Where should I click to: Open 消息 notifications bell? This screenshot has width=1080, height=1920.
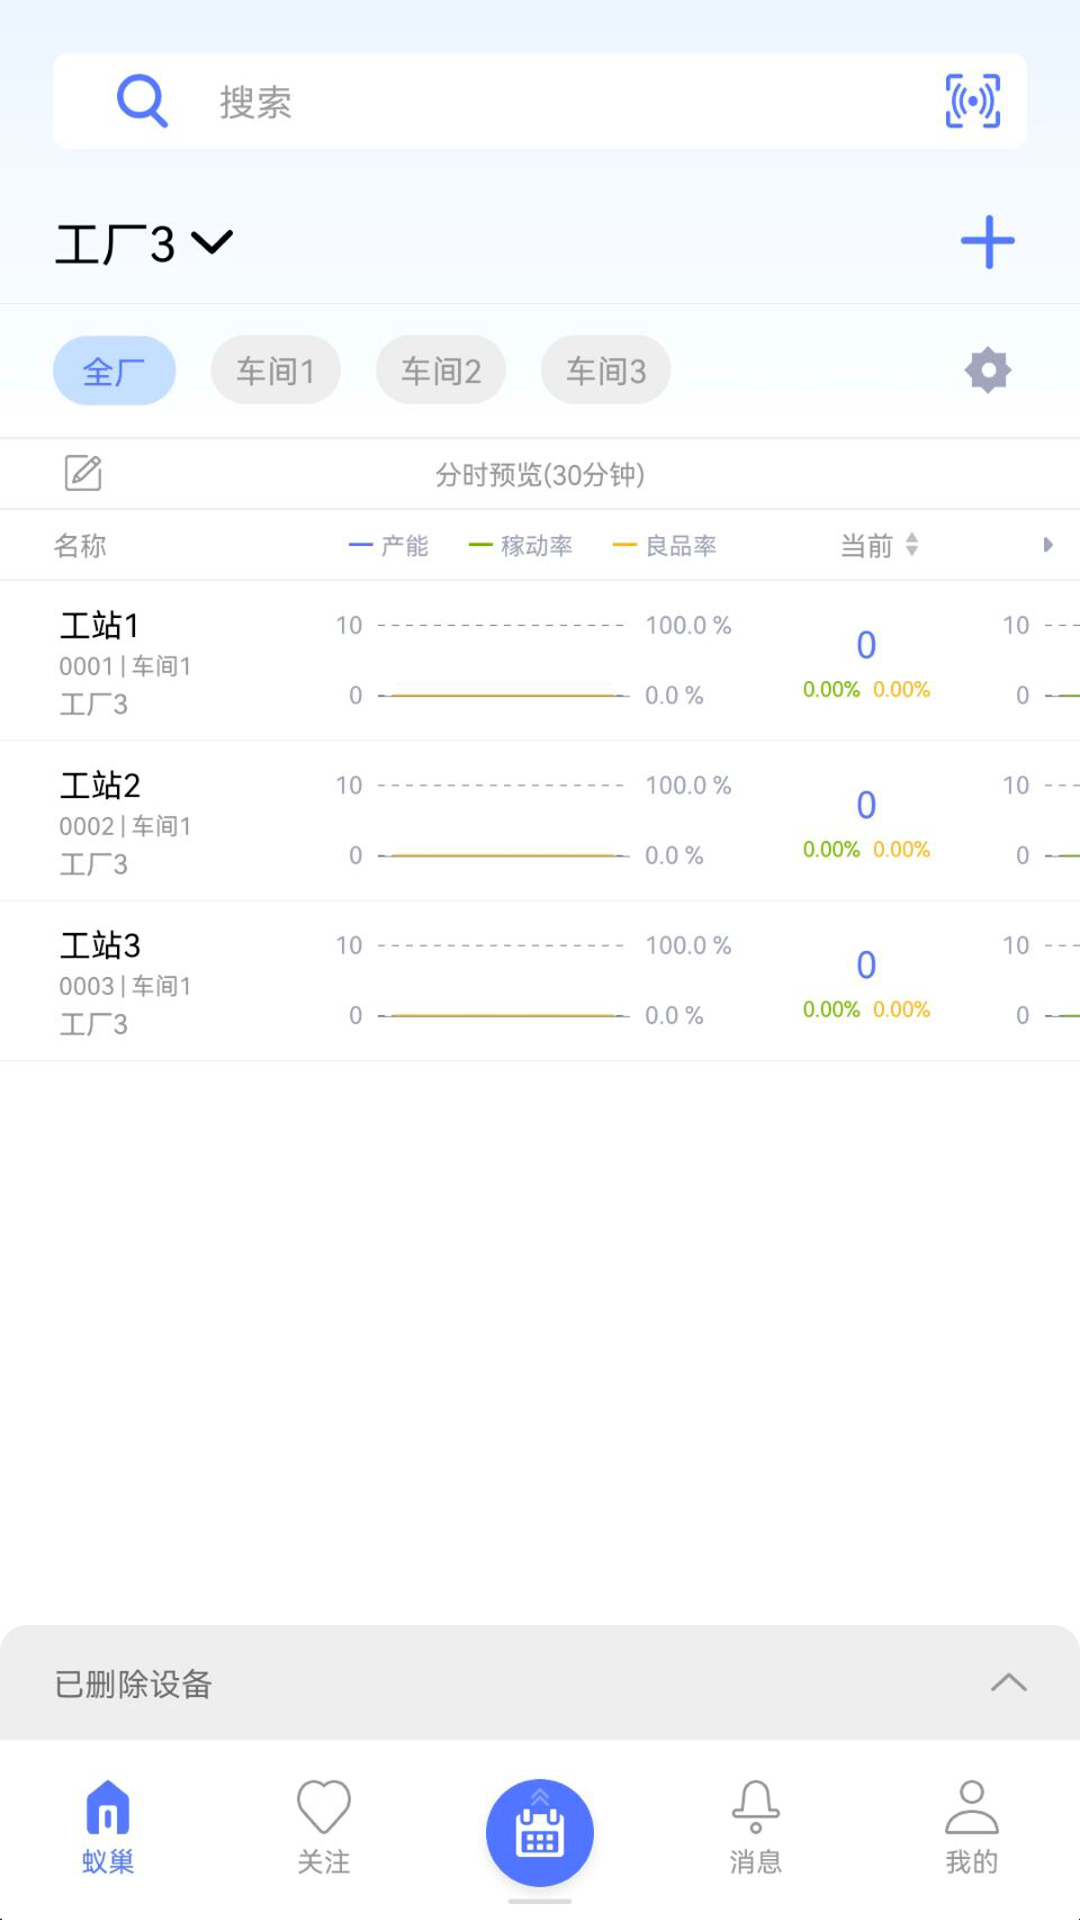tap(756, 1828)
